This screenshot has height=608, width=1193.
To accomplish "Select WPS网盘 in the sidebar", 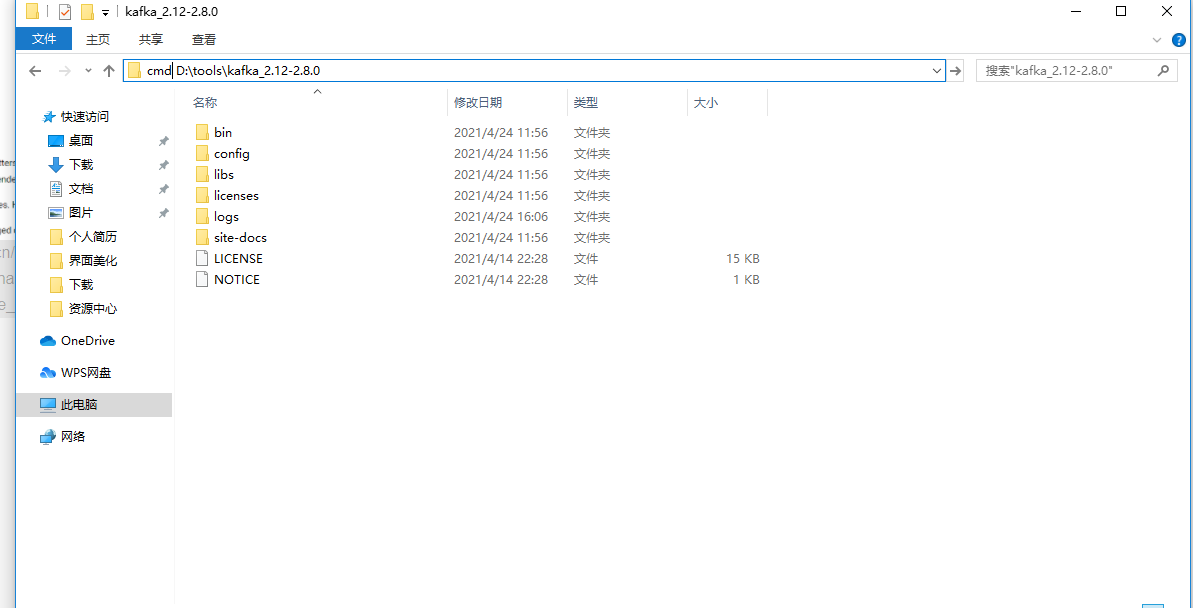I will tap(84, 372).
